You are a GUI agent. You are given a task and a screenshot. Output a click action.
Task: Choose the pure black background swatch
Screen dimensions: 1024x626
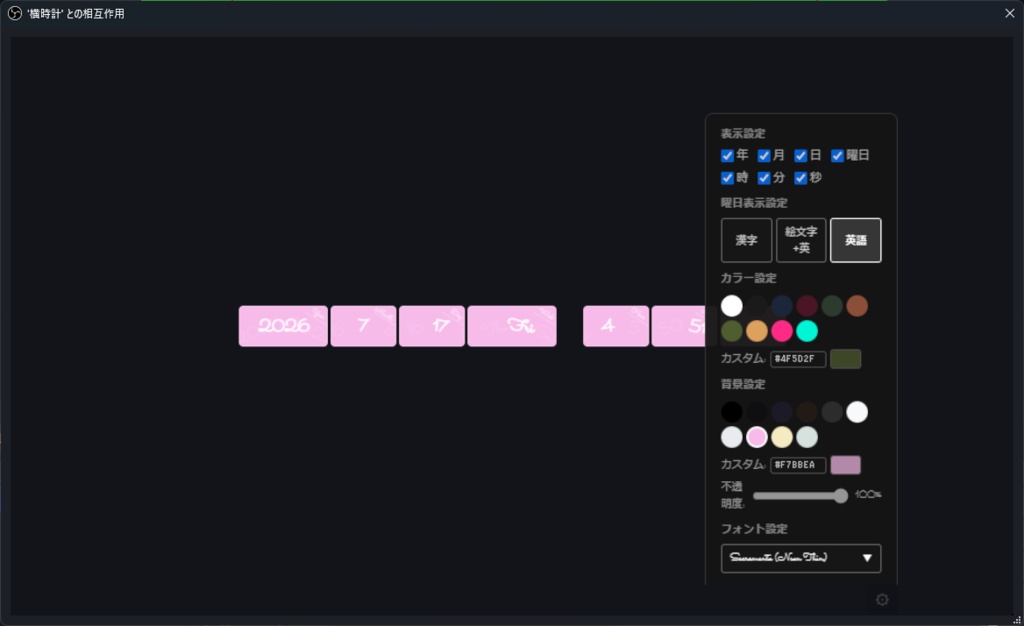click(x=731, y=412)
